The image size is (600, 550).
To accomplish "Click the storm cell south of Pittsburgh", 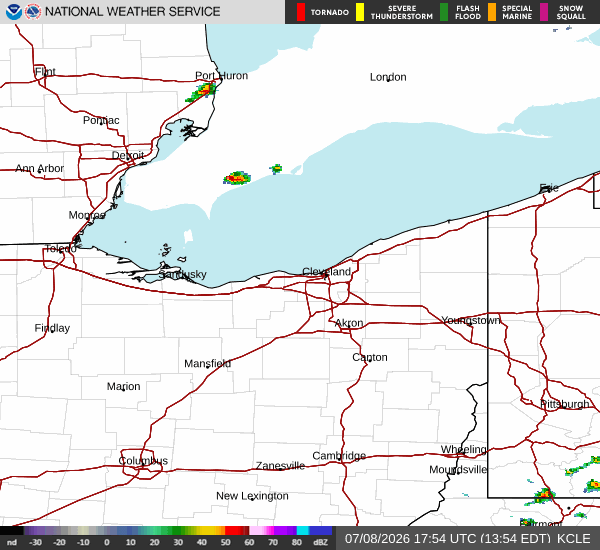I will pos(541,497).
